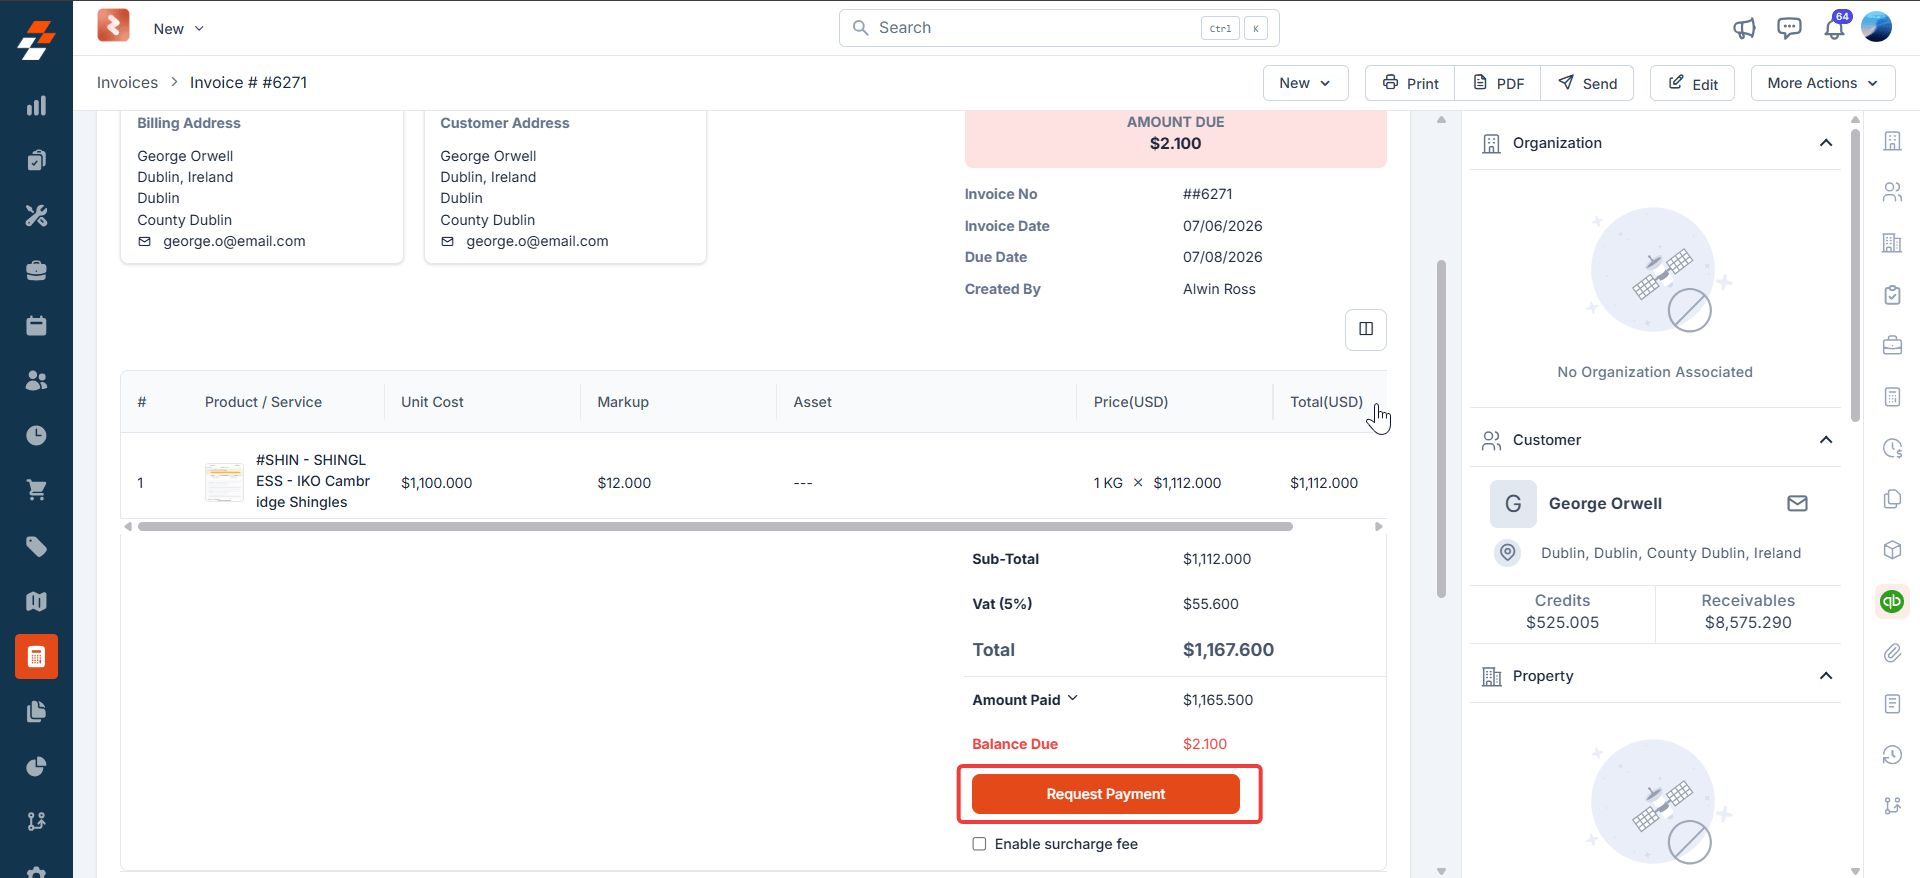Open the briefcase jobs icon in left sidebar
Screen dimensions: 1920x878
36,270
